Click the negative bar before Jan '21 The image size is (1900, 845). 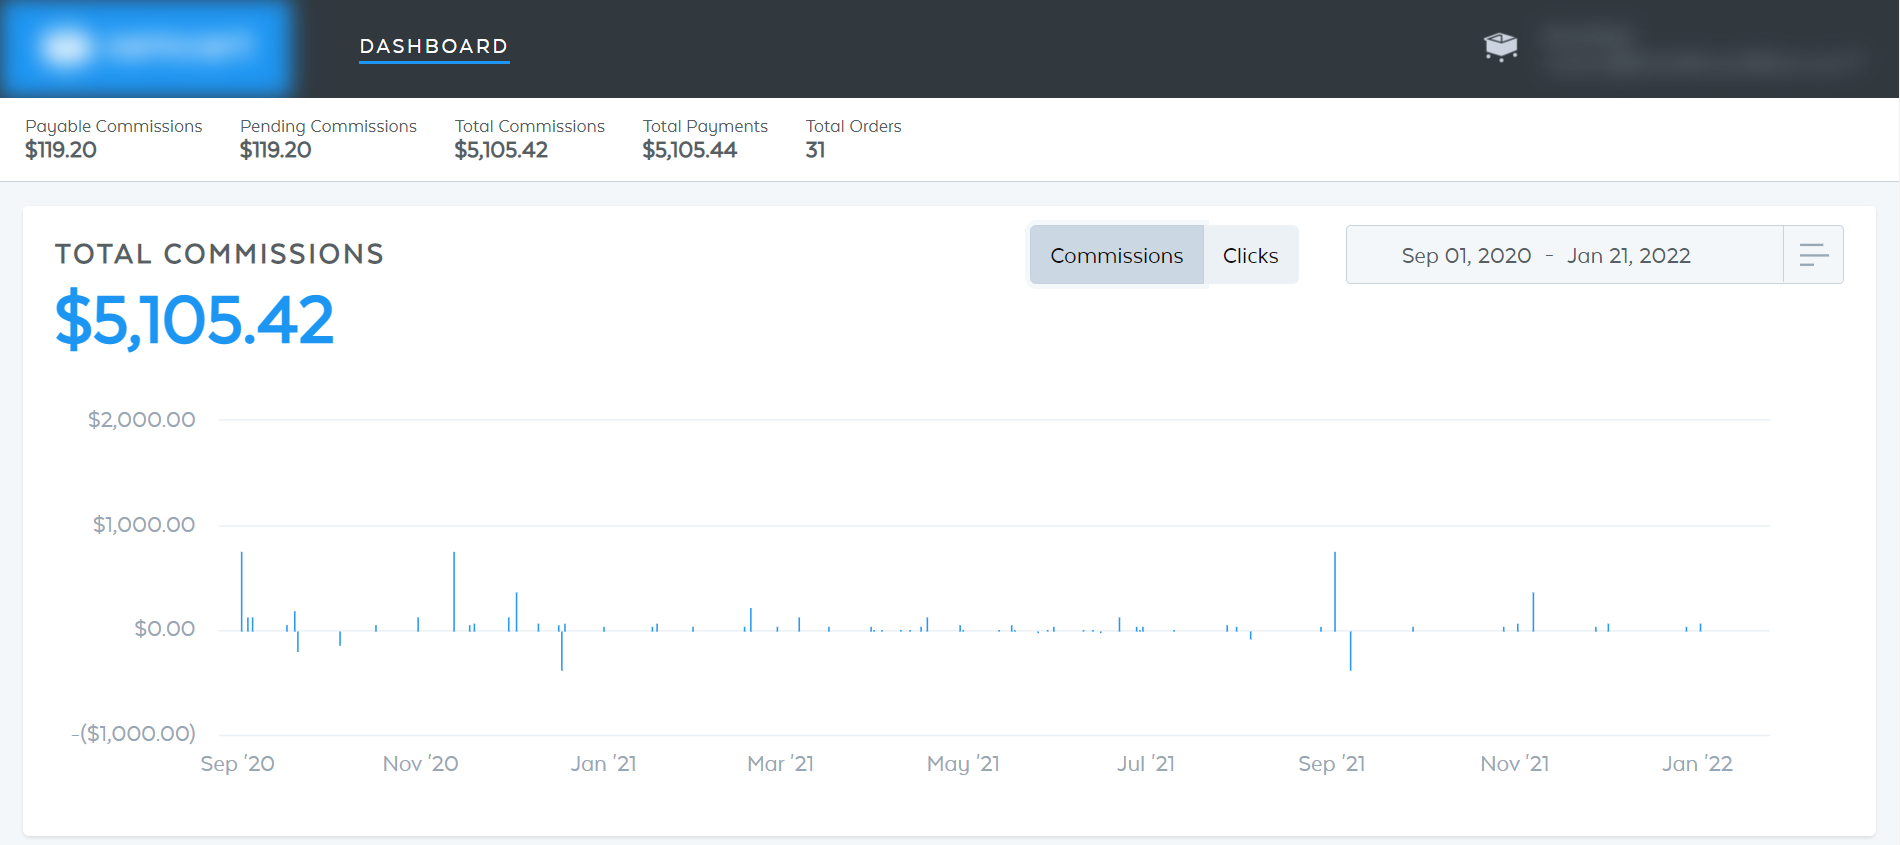(562, 650)
